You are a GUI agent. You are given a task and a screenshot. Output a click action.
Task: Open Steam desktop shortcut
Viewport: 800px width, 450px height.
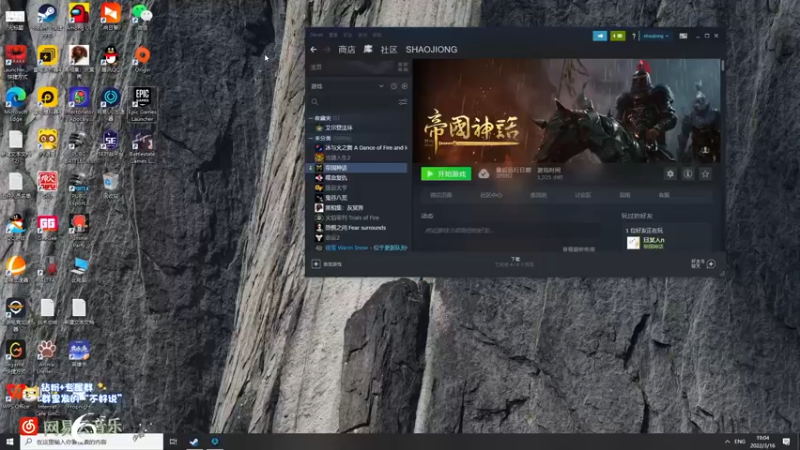(47, 17)
